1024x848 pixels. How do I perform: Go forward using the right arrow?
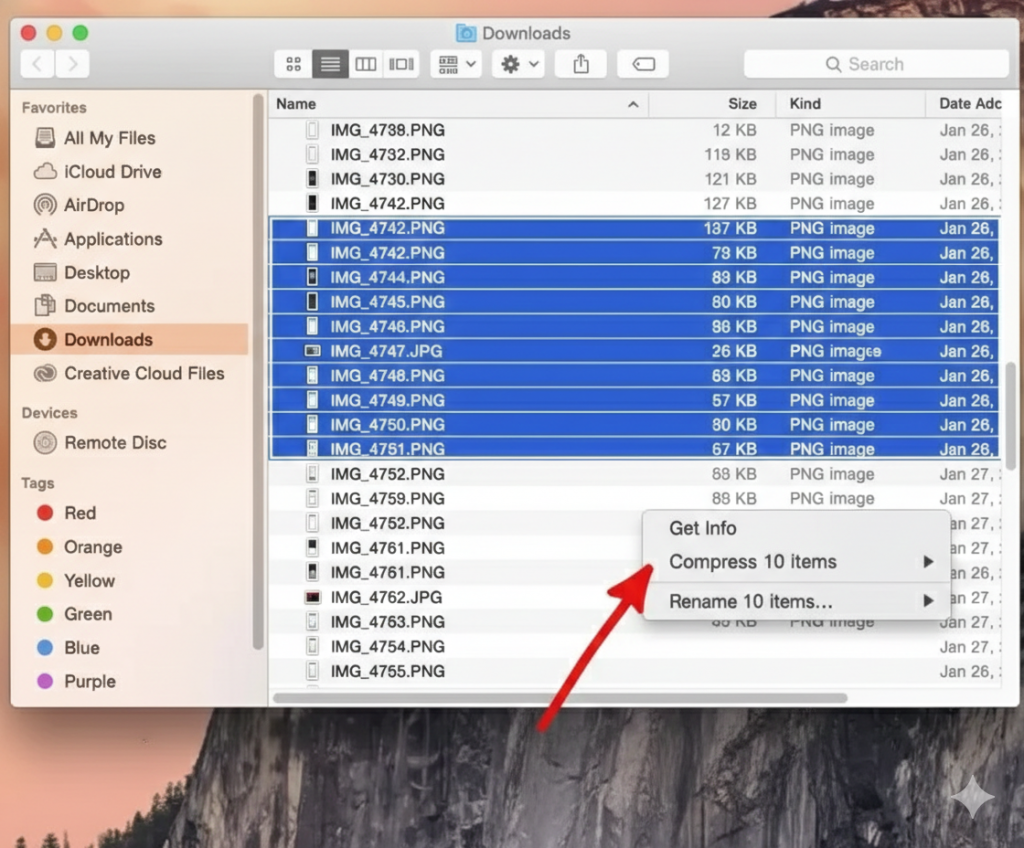pyautogui.click(x=72, y=64)
